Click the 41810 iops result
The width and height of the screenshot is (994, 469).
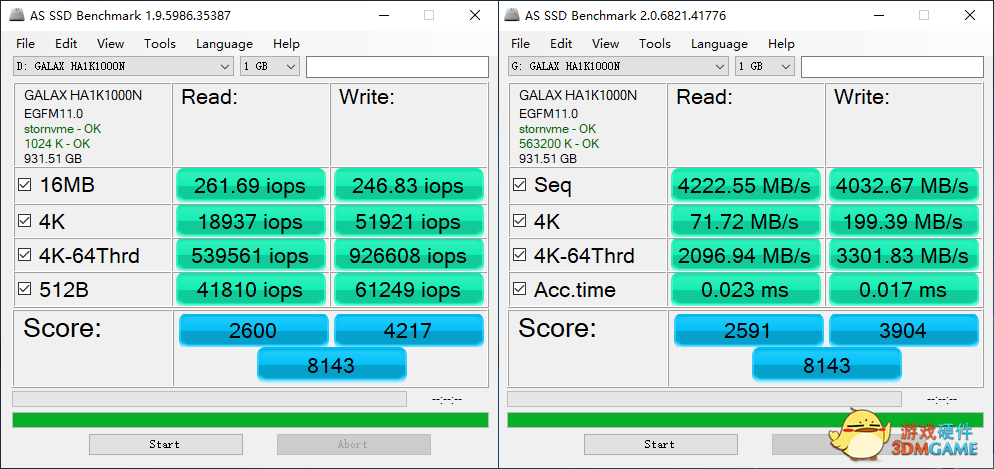(250, 290)
